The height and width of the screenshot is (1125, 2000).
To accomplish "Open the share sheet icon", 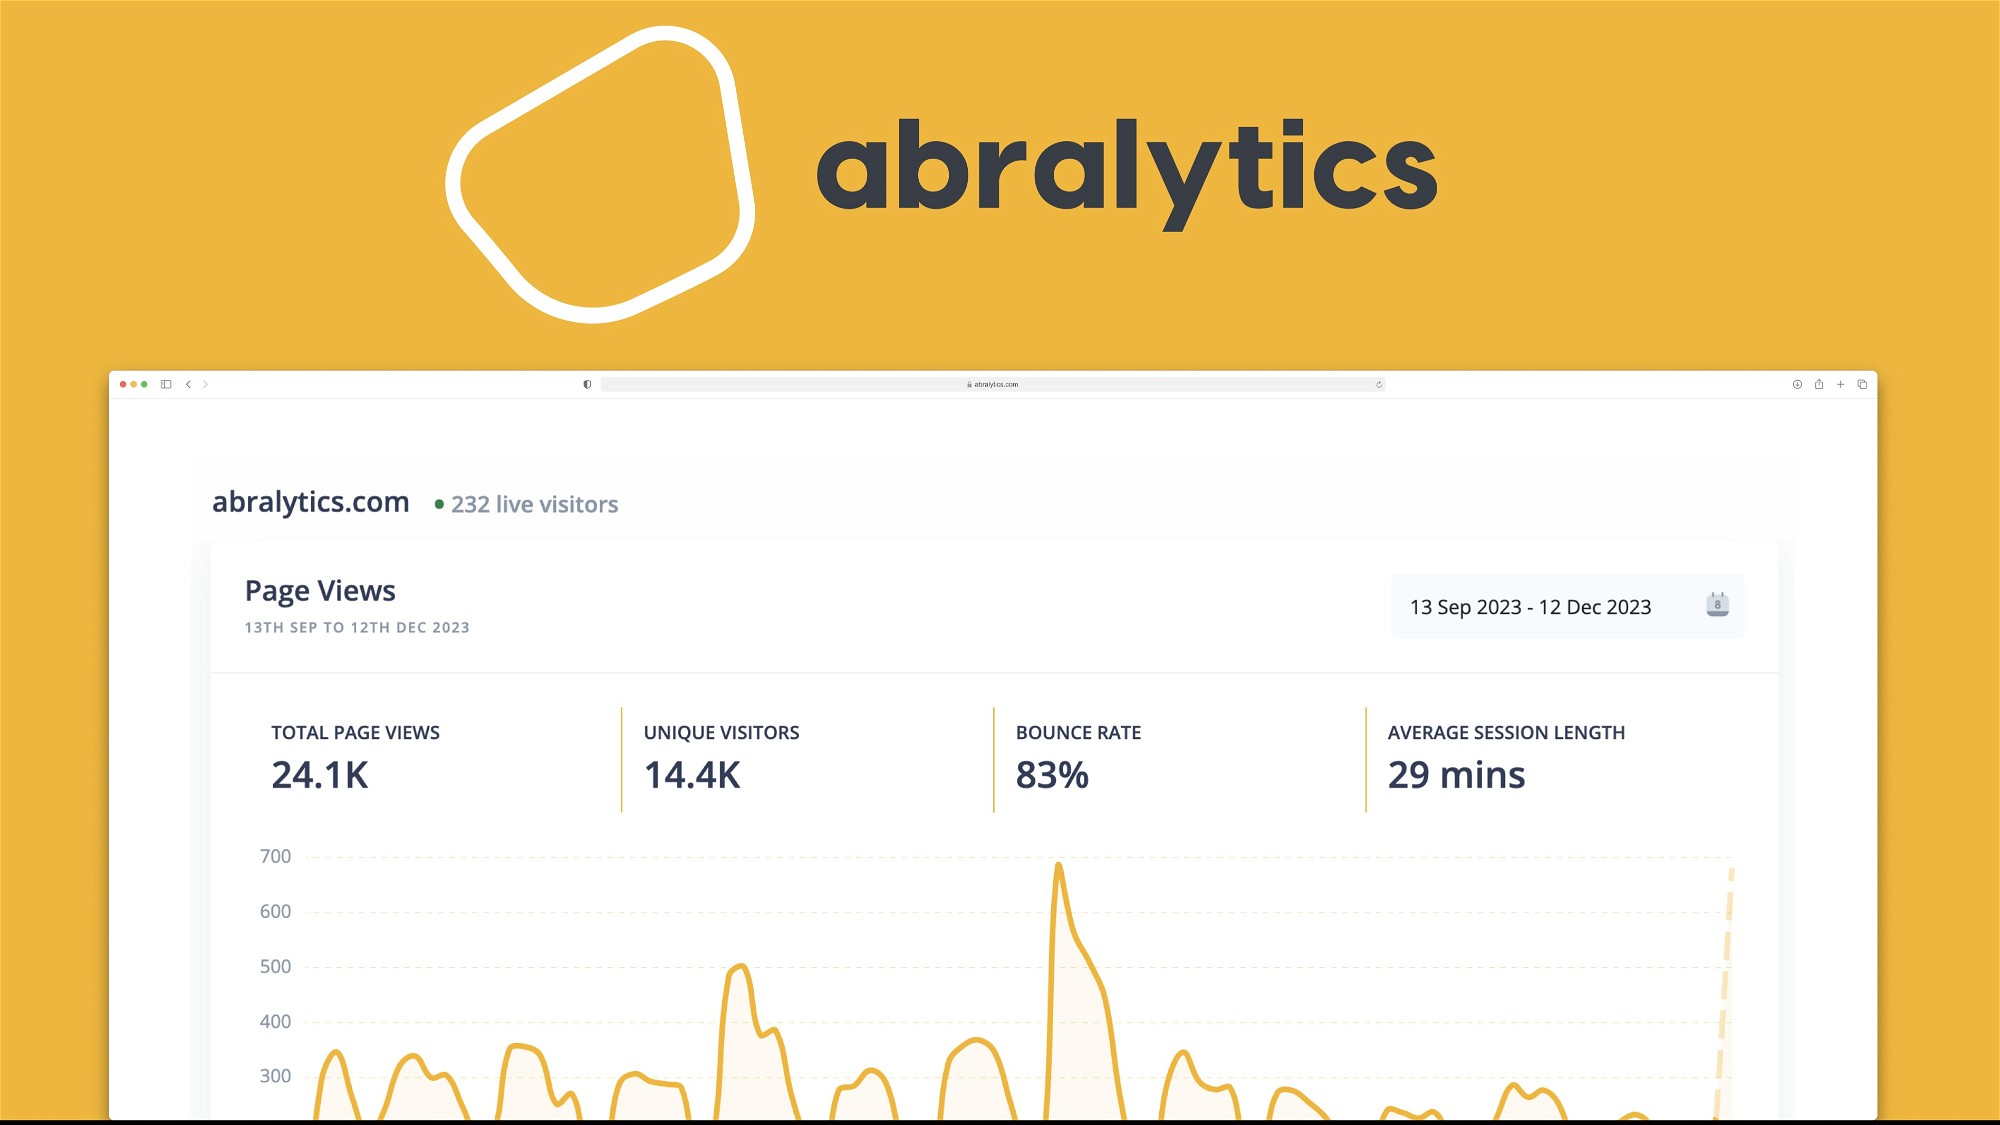I will (1819, 384).
